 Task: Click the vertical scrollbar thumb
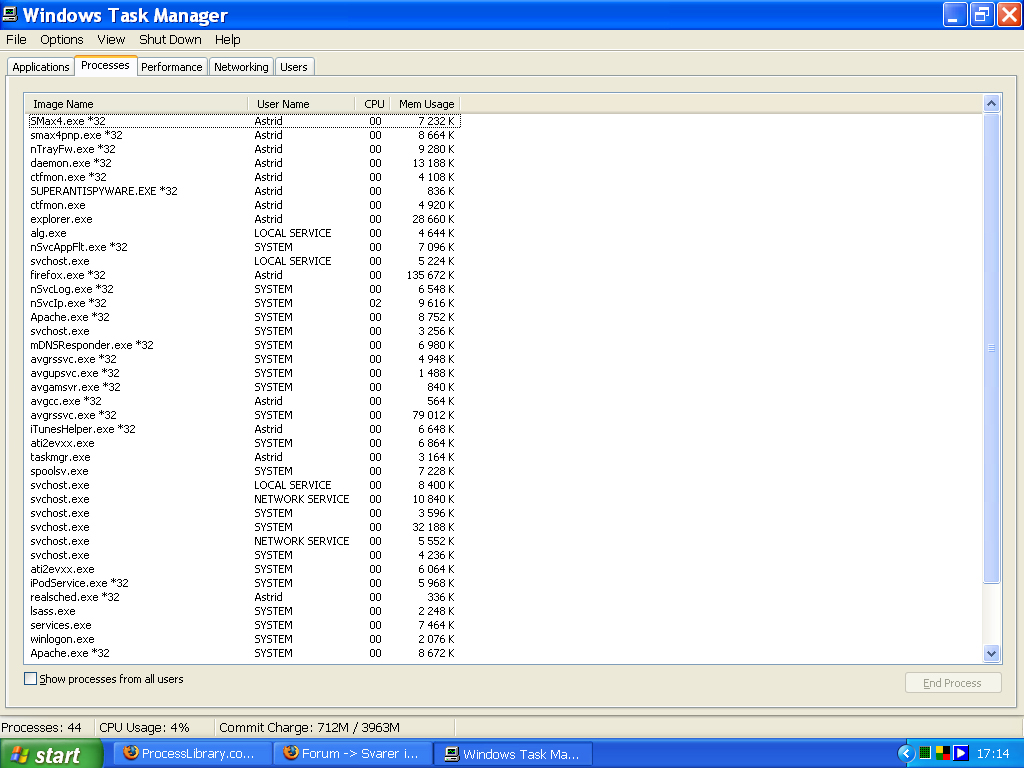coord(991,347)
